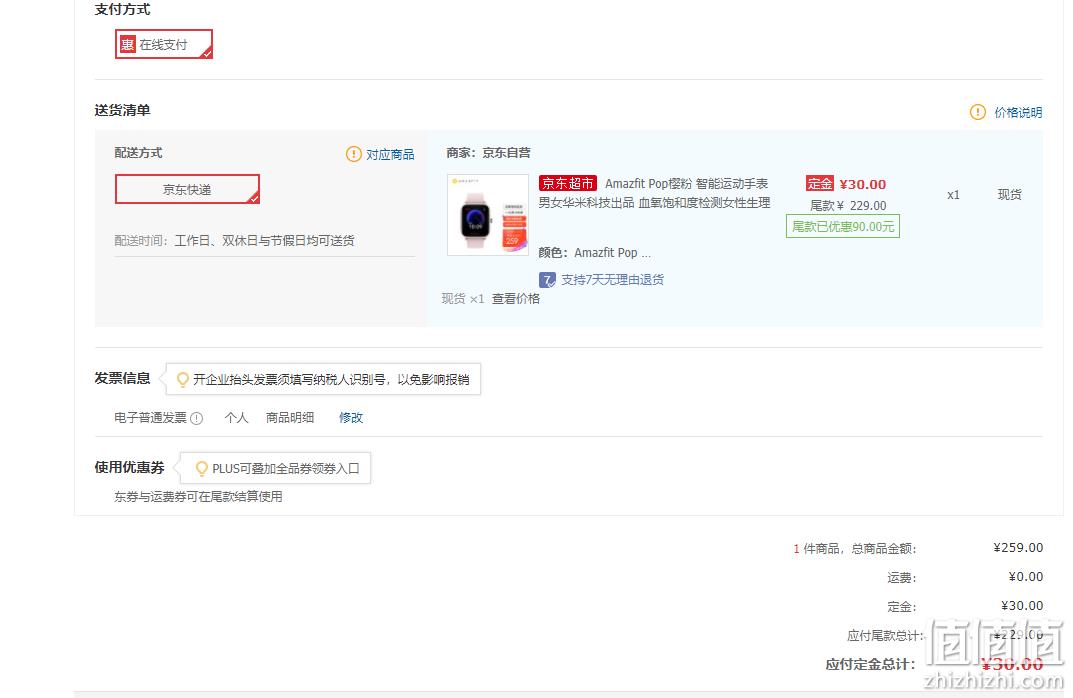Click the 价格说明 info icon

pos(978,112)
